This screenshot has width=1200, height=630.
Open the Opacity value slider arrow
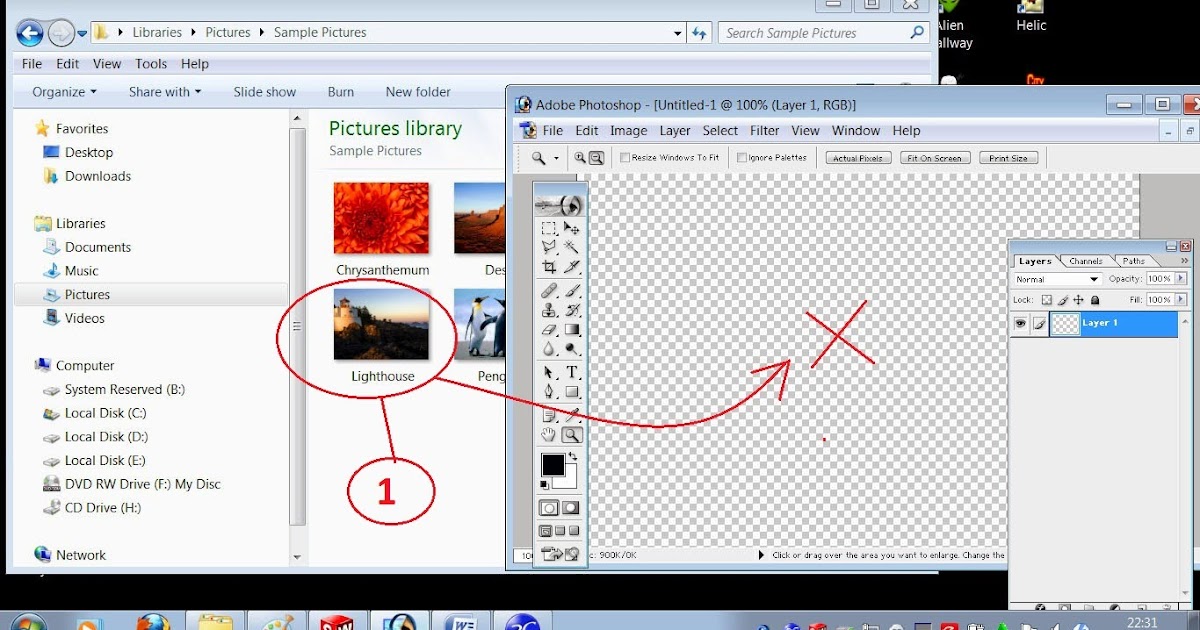click(1181, 279)
